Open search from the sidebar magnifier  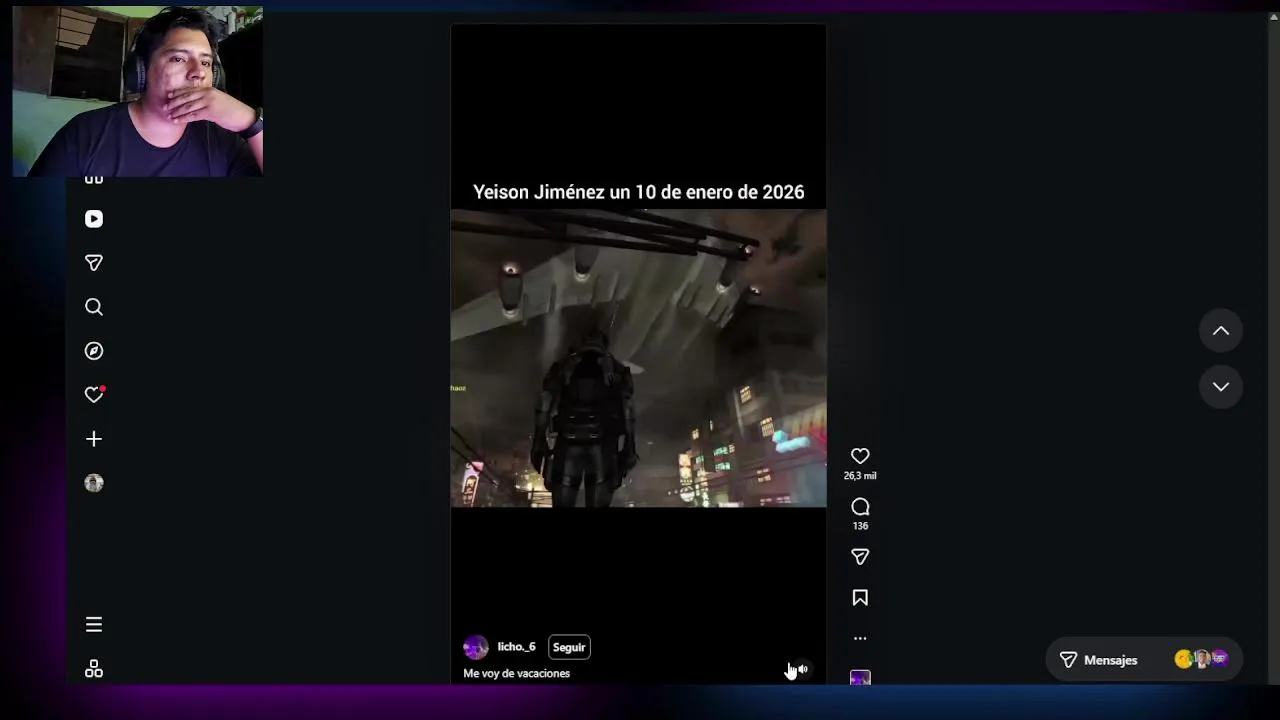[94, 307]
